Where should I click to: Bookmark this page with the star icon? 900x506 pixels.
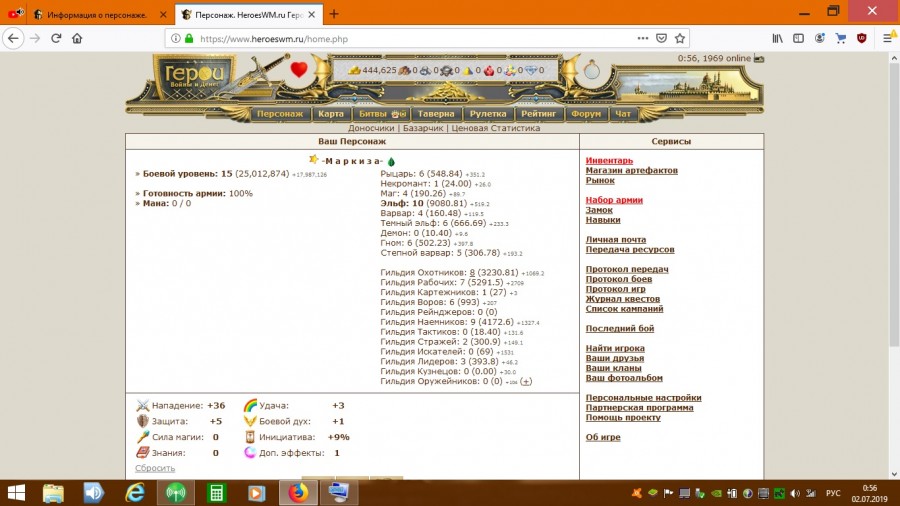click(x=680, y=38)
